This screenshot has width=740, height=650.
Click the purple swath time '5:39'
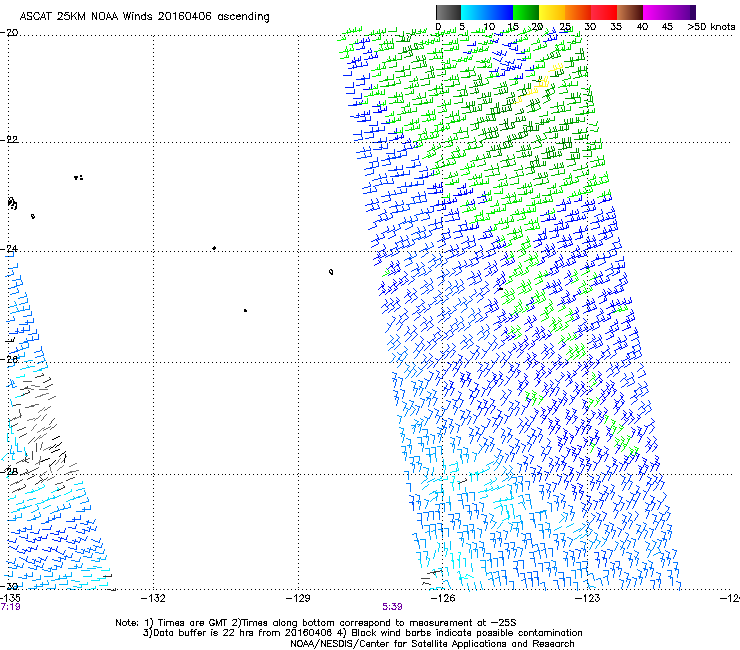click(392, 607)
